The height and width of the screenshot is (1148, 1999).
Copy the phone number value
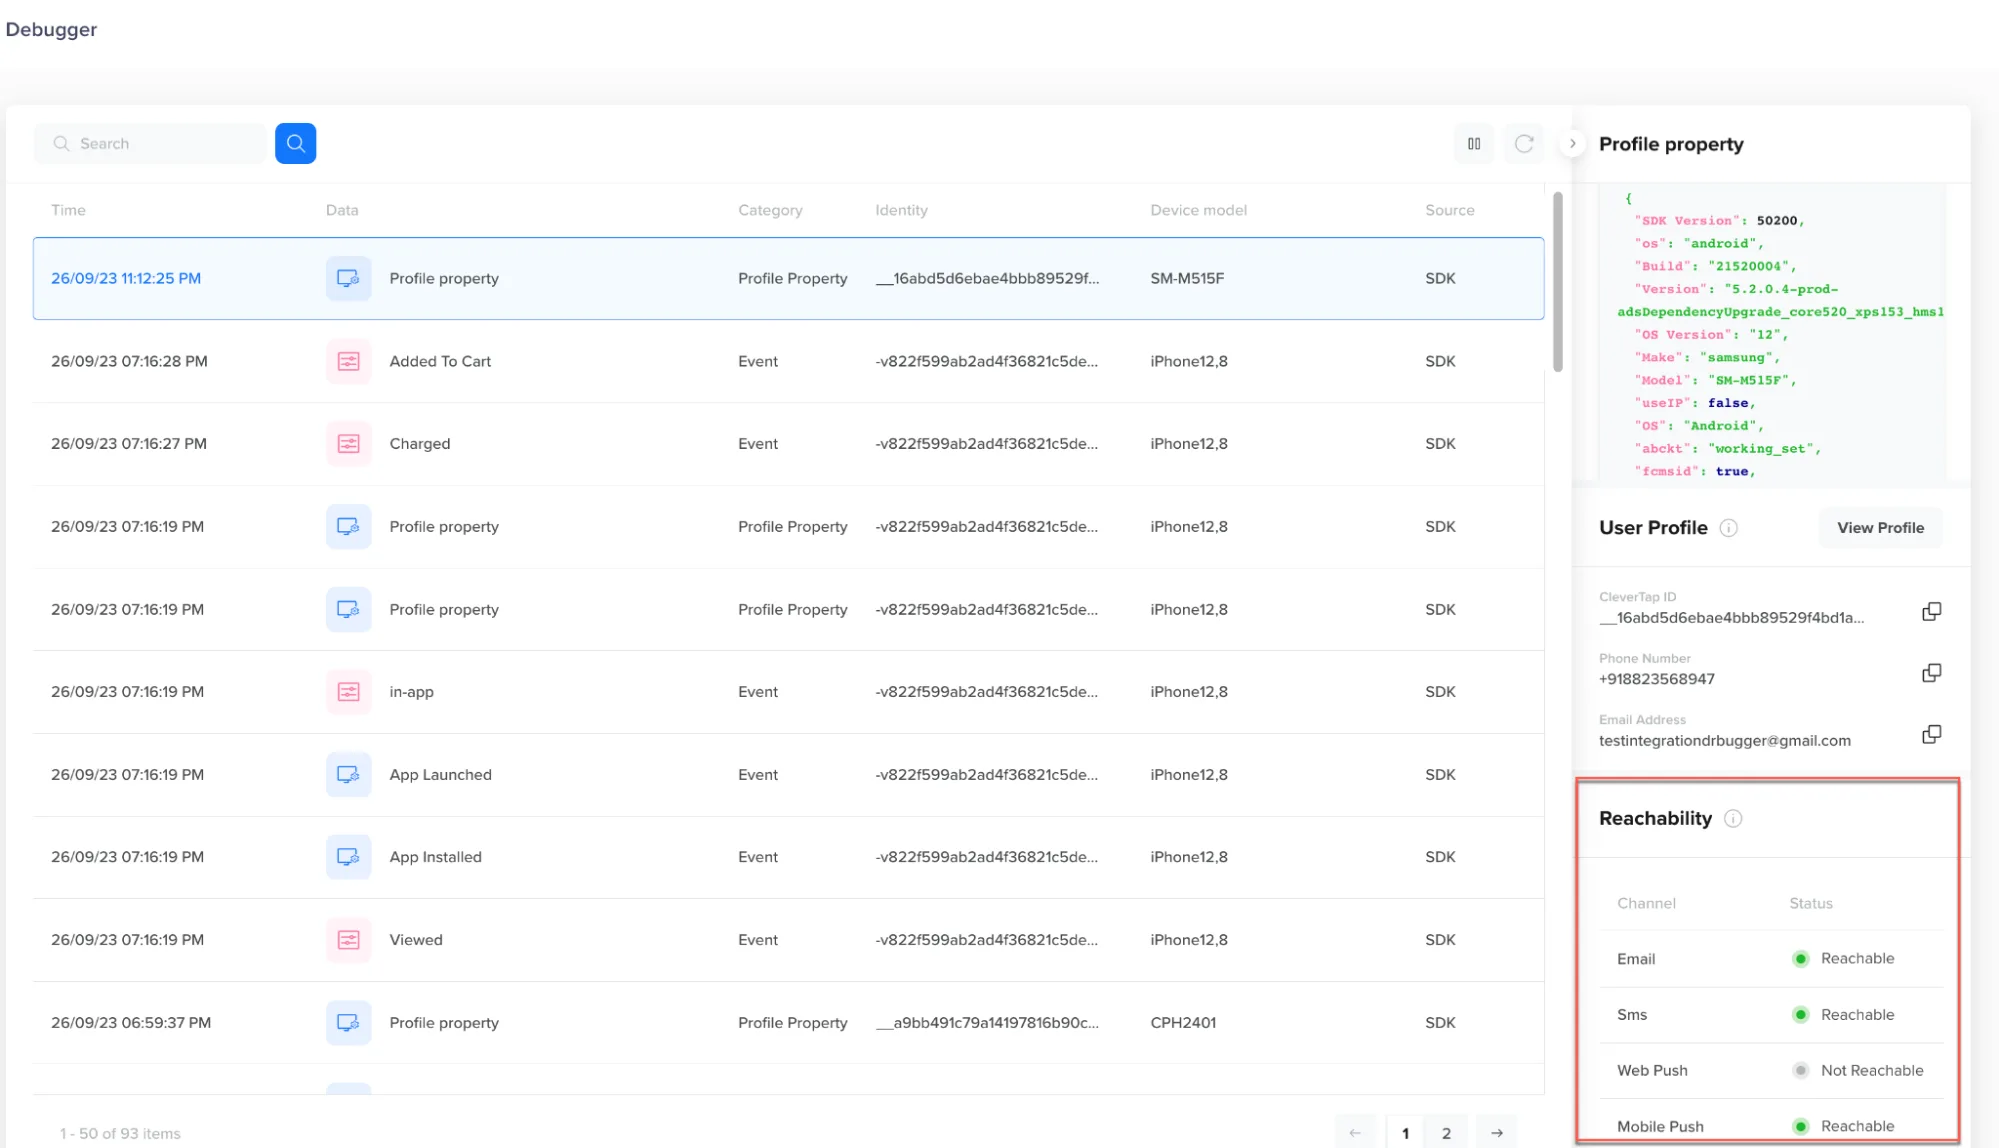(1931, 673)
